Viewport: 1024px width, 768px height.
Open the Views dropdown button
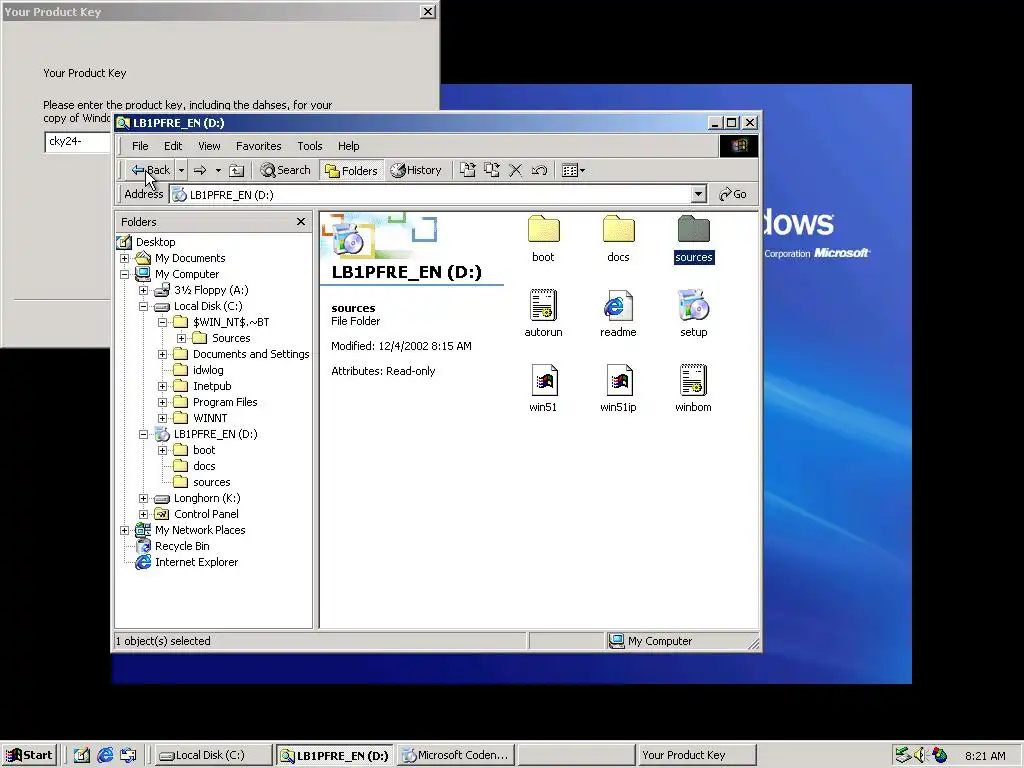[573, 170]
